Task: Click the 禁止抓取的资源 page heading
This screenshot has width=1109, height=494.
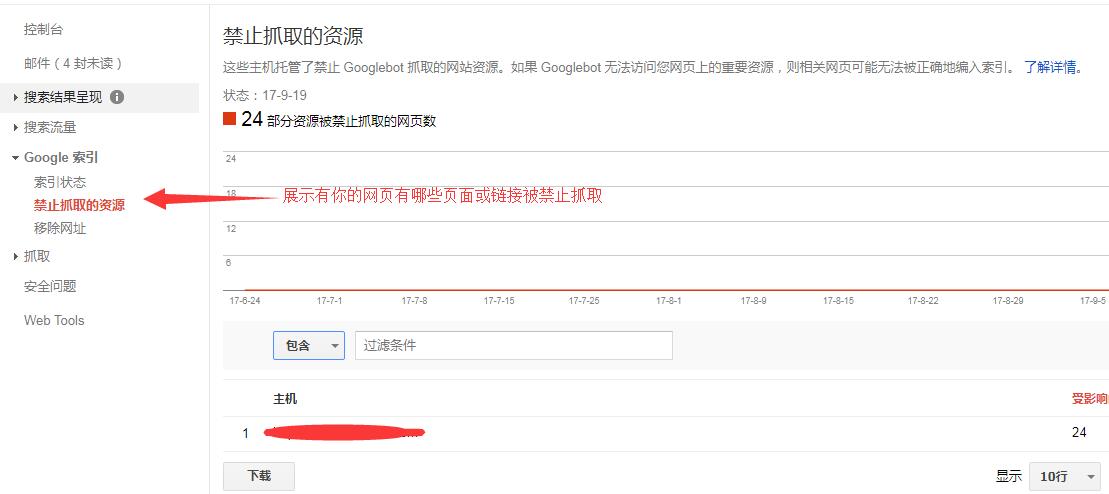Action: 293,36
